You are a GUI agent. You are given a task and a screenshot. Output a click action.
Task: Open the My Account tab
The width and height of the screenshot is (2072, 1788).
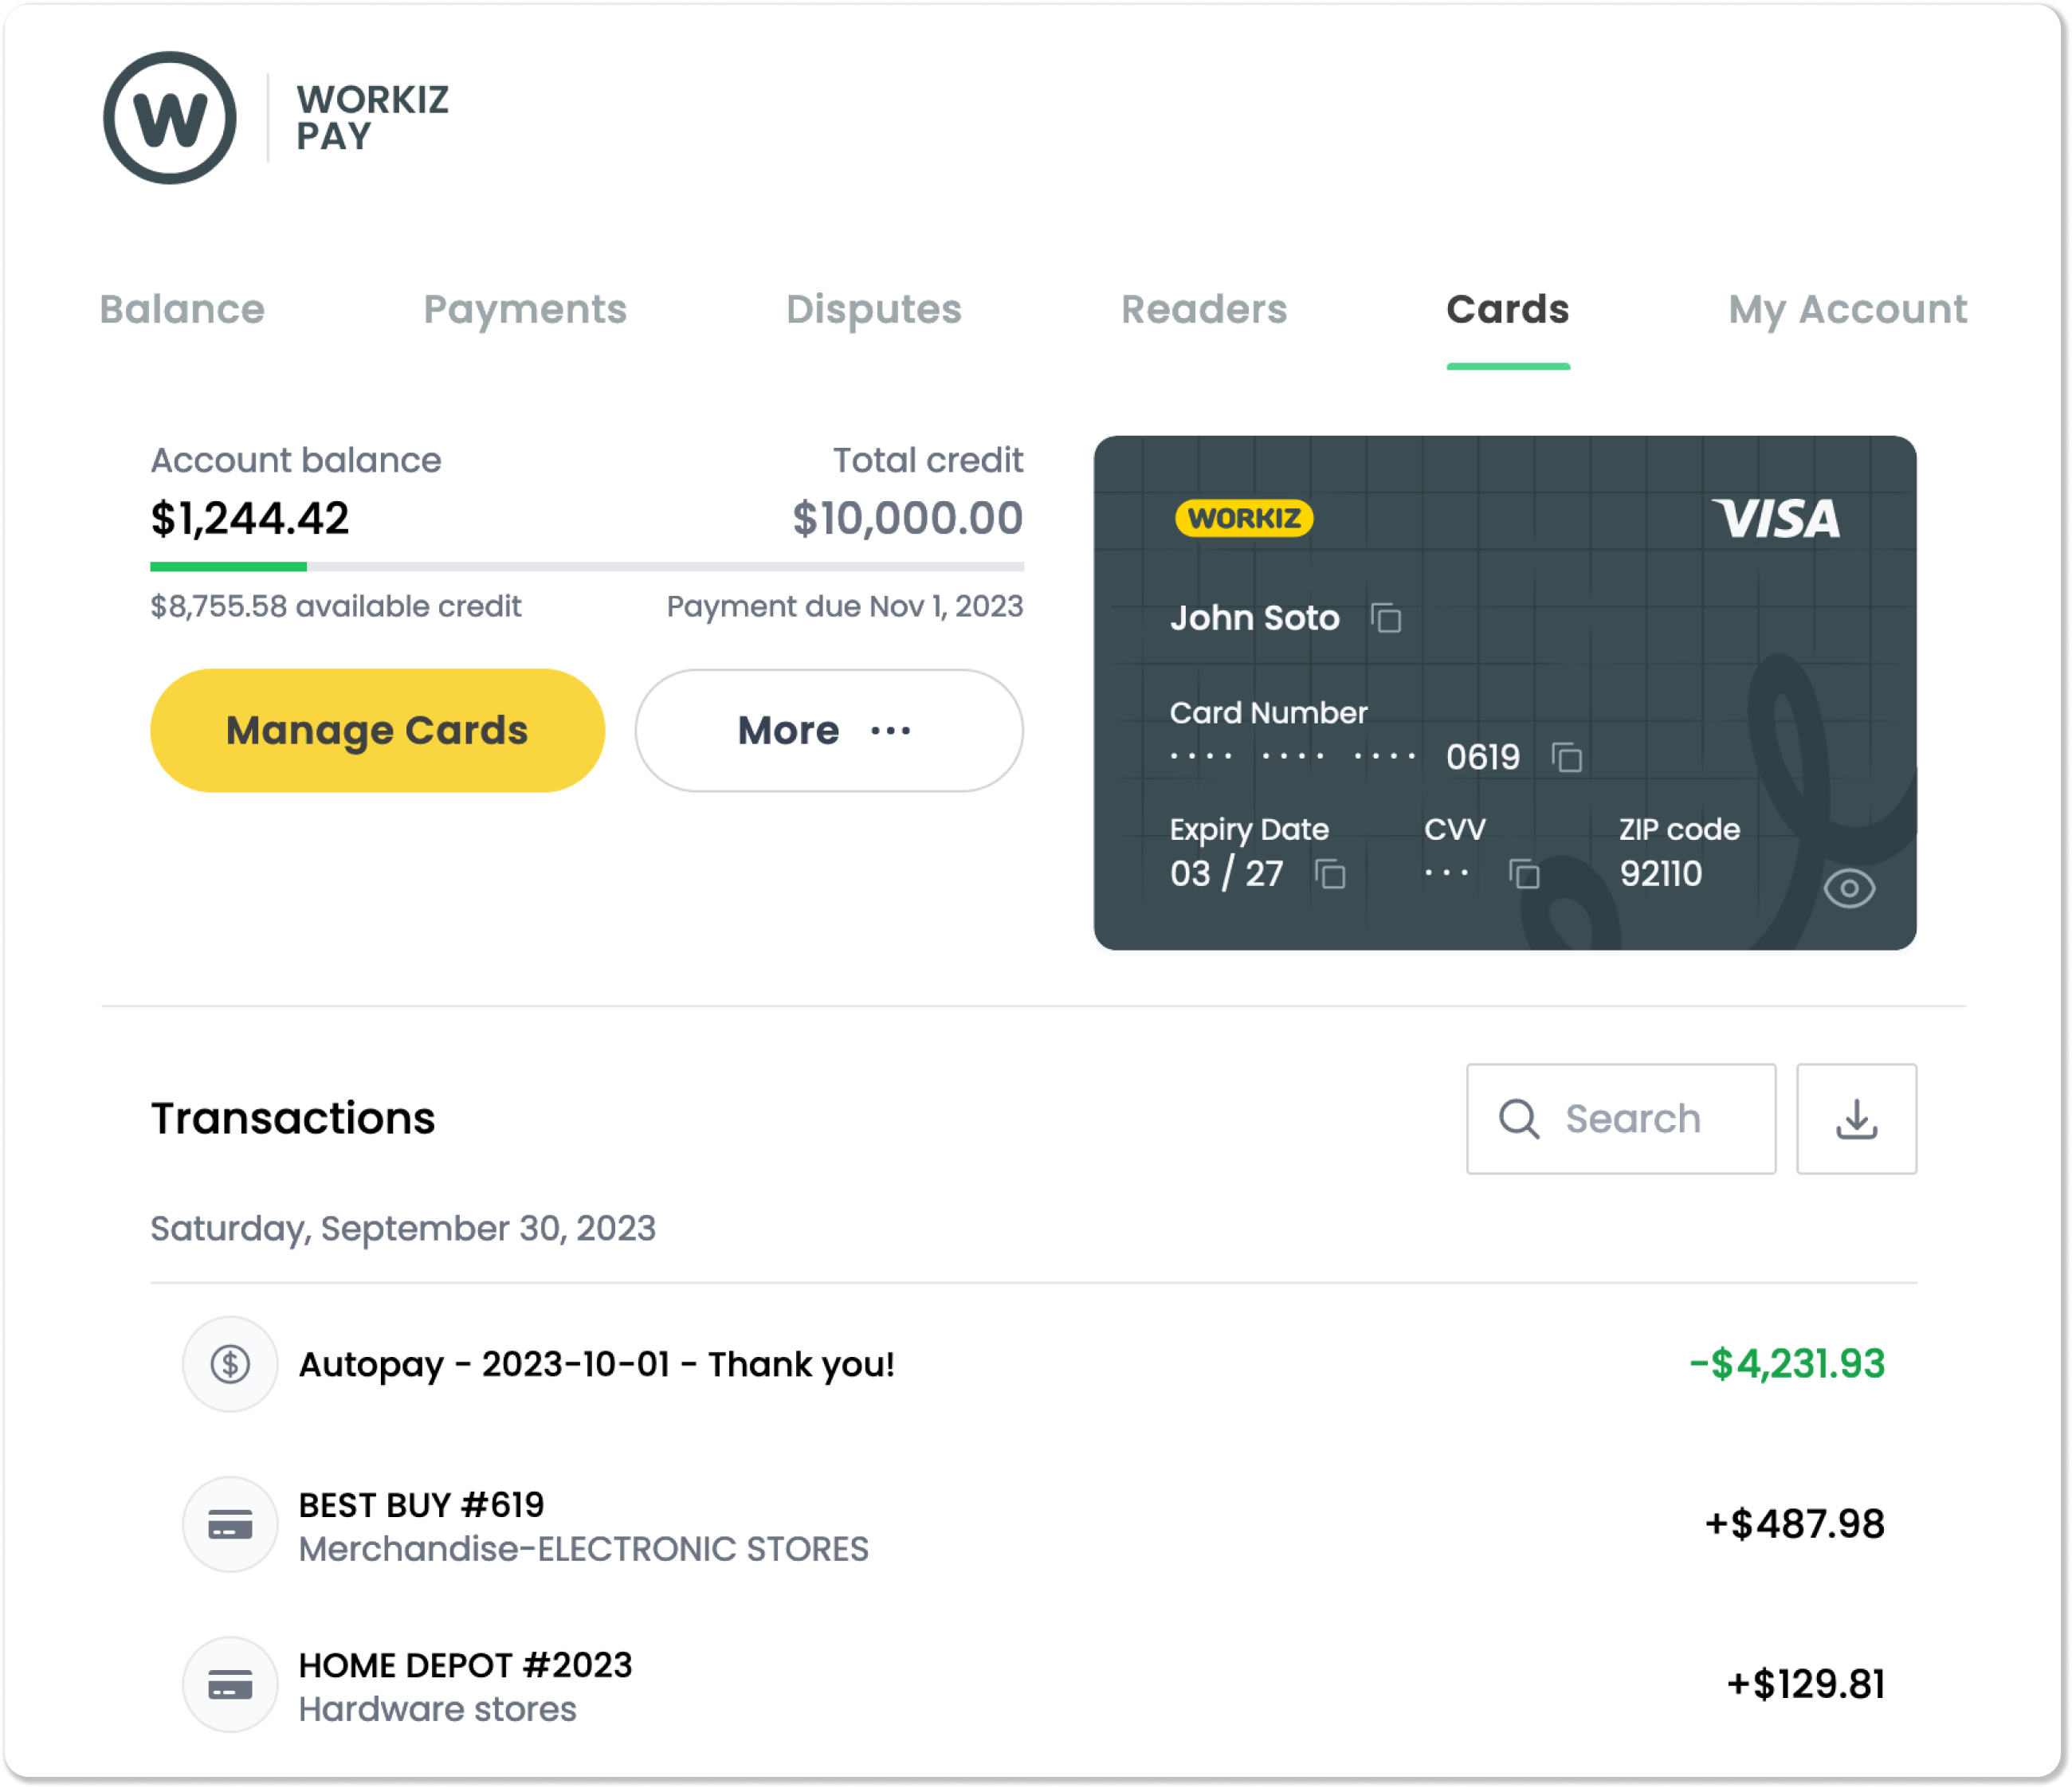[x=1848, y=310]
